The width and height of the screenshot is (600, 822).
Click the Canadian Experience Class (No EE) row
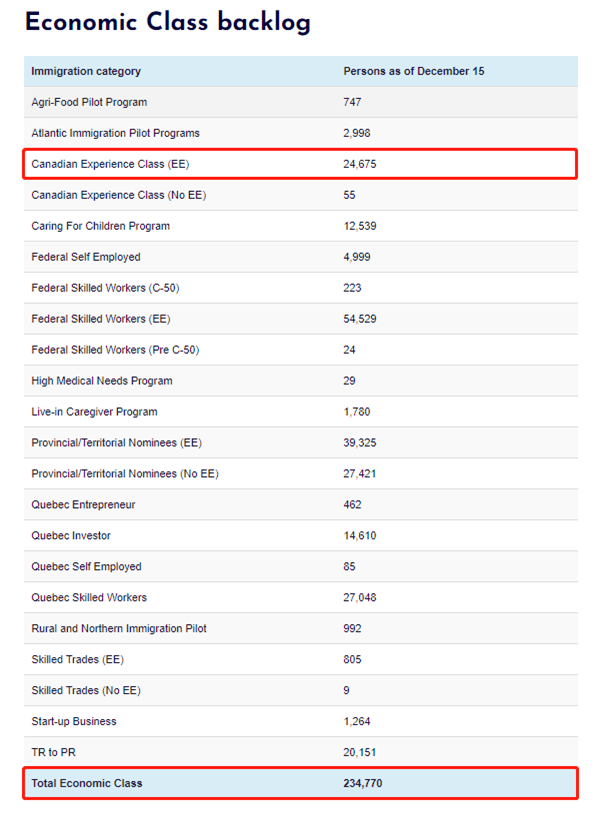(x=301, y=195)
